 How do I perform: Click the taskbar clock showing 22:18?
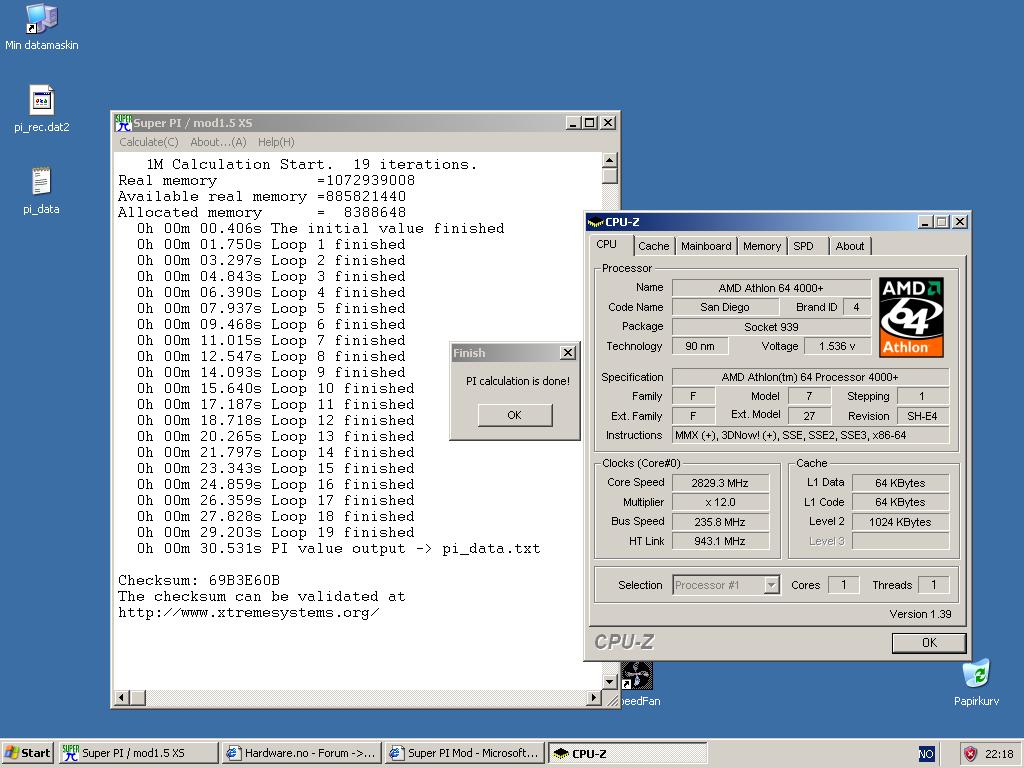pos(999,754)
